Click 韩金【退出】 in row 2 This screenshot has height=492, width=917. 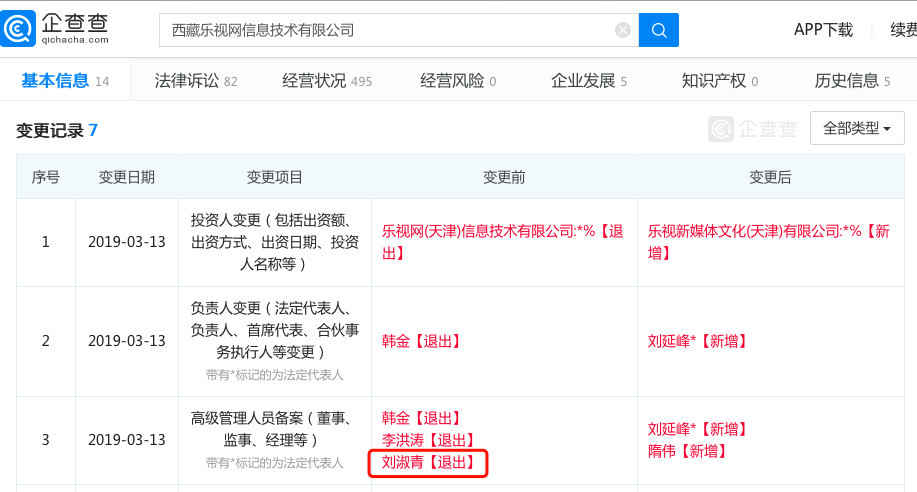(421, 341)
